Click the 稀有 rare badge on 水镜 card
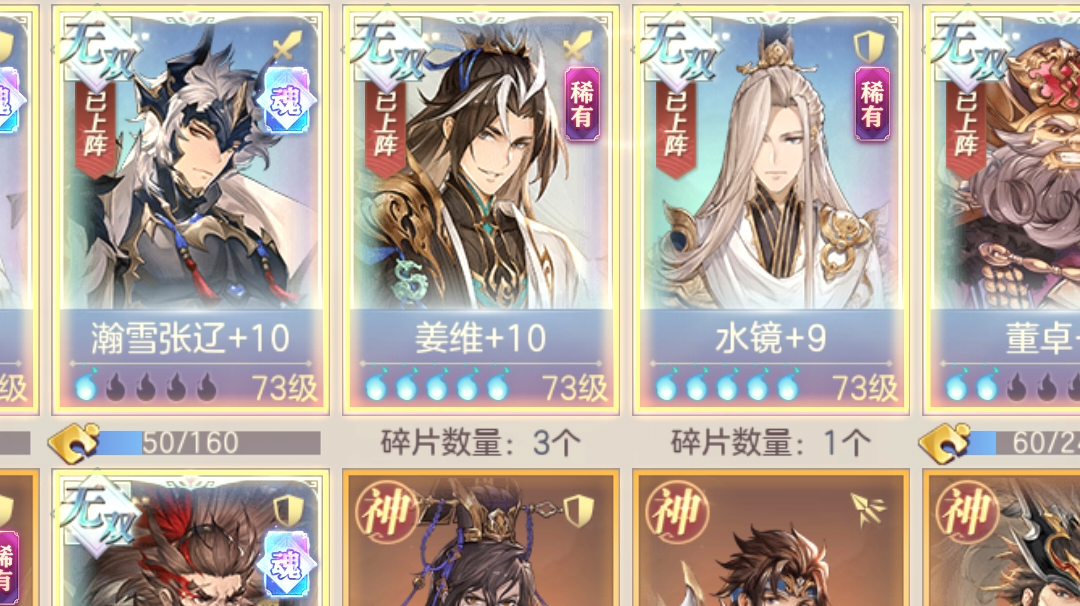Screen dimensions: 1080x606 tap(872, 105)
